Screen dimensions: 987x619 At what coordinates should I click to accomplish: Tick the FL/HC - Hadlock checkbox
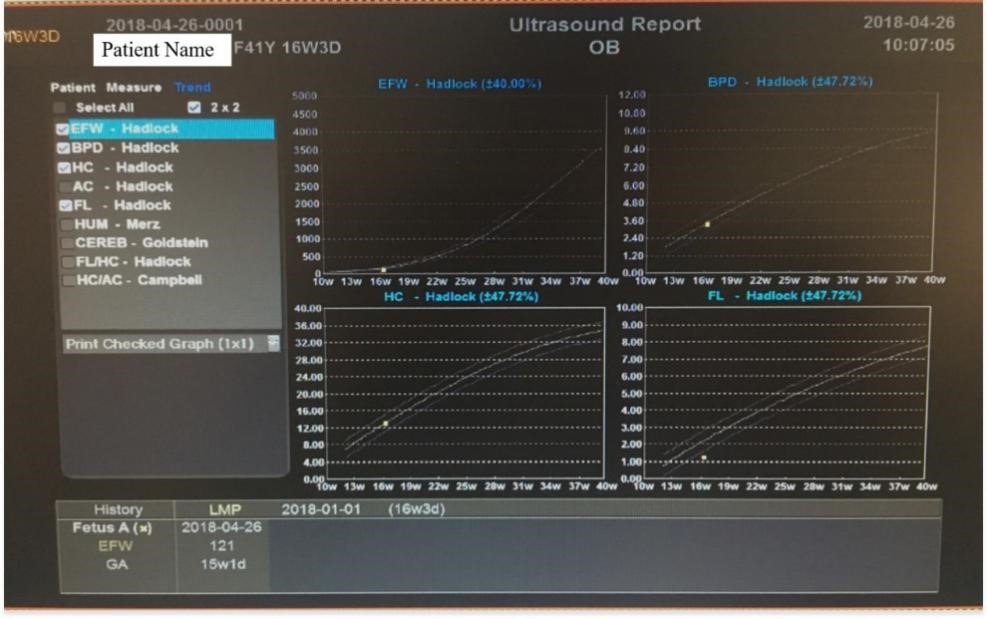click(64, 262)
